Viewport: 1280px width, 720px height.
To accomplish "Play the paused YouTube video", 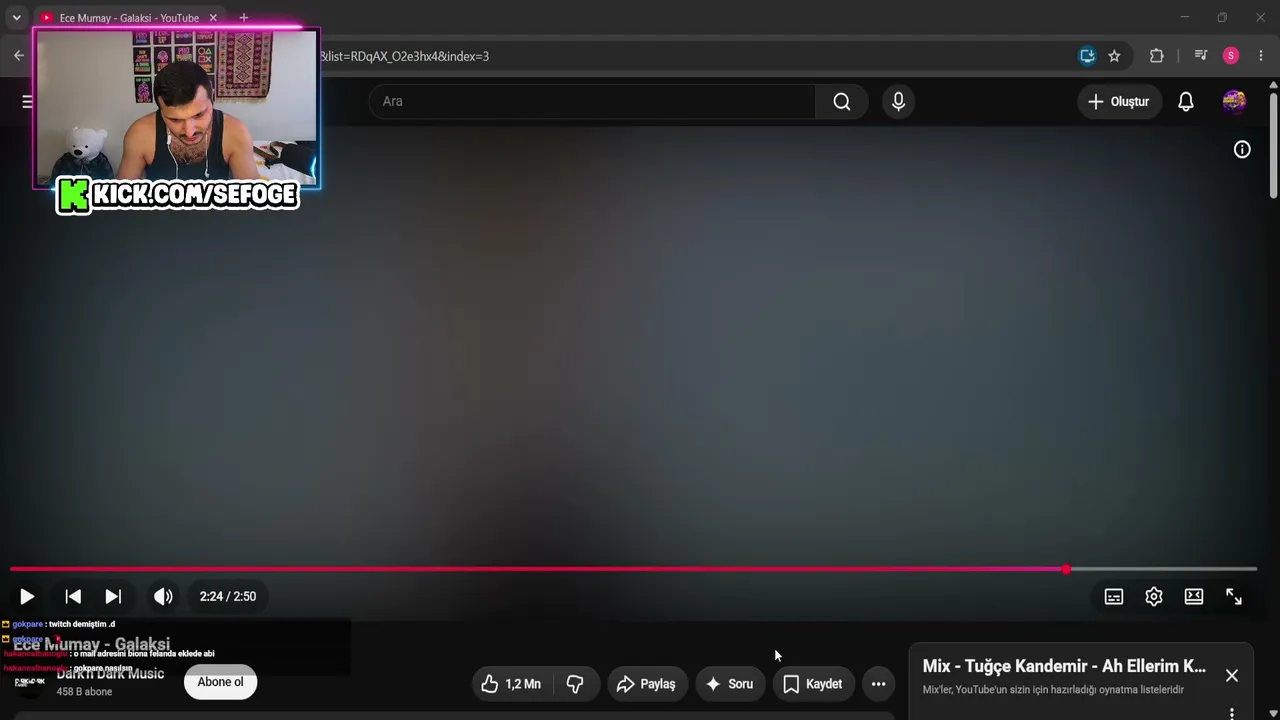I will coord(27,597).
